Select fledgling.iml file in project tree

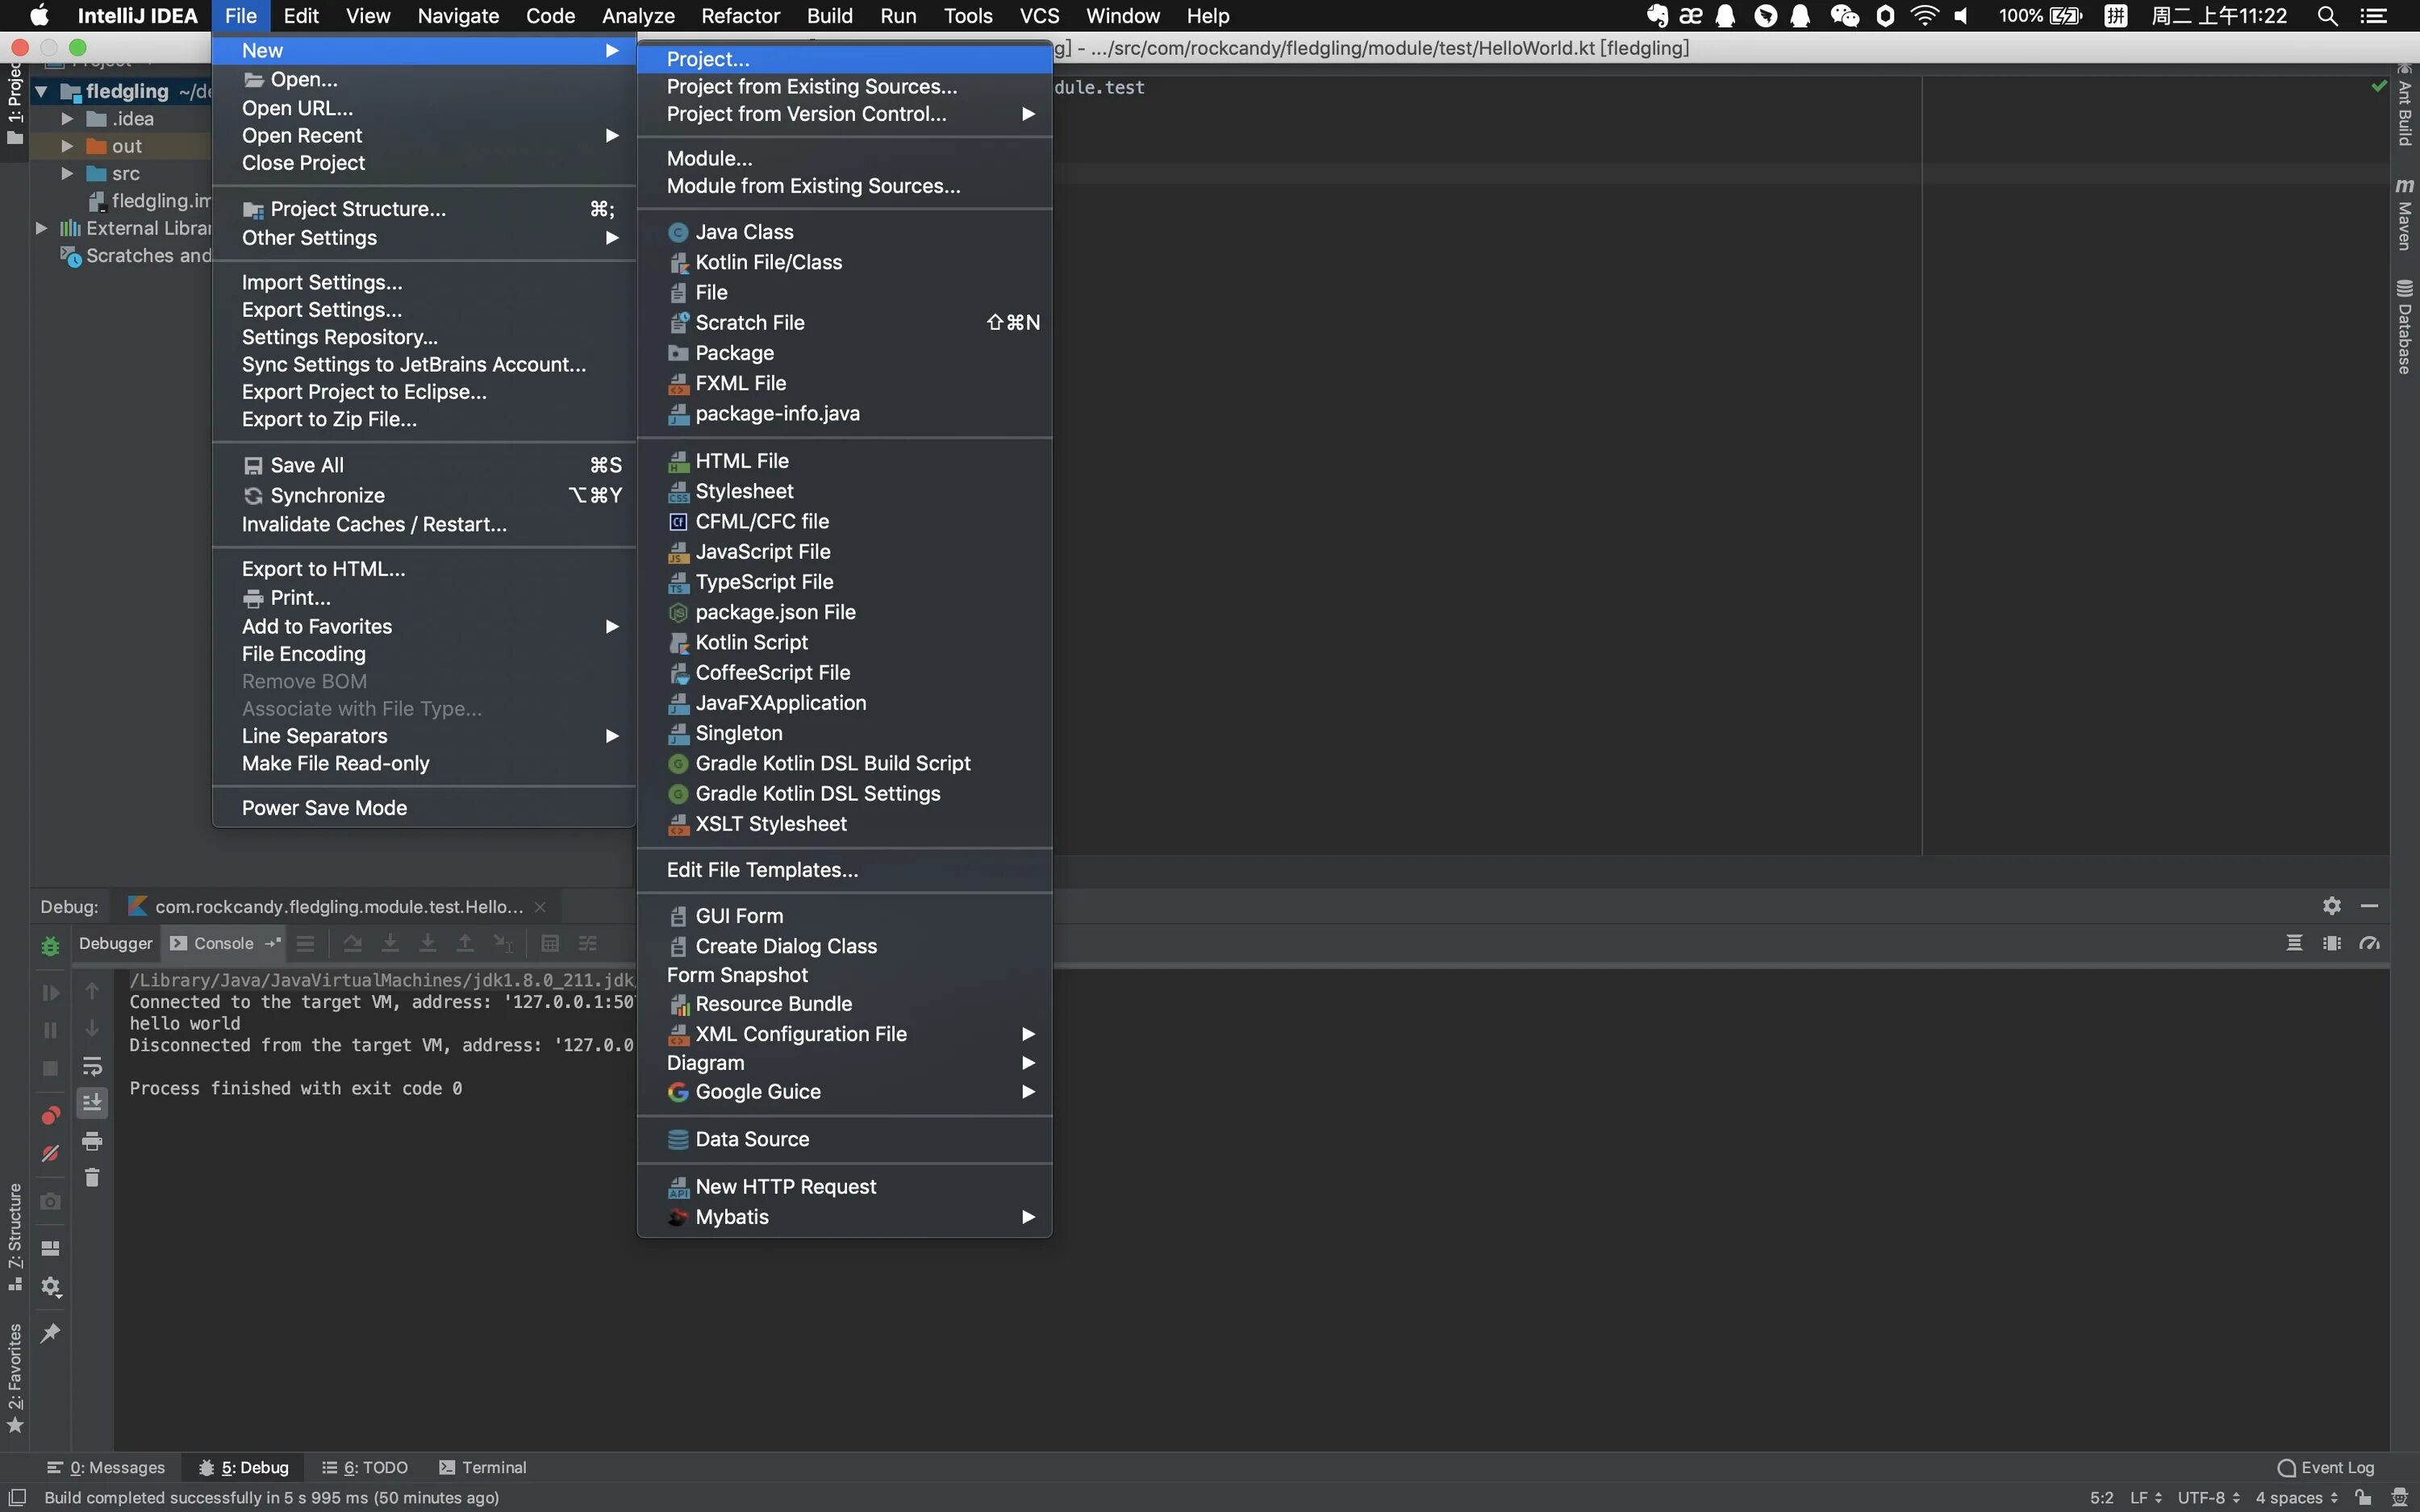(x=150, y=201)
